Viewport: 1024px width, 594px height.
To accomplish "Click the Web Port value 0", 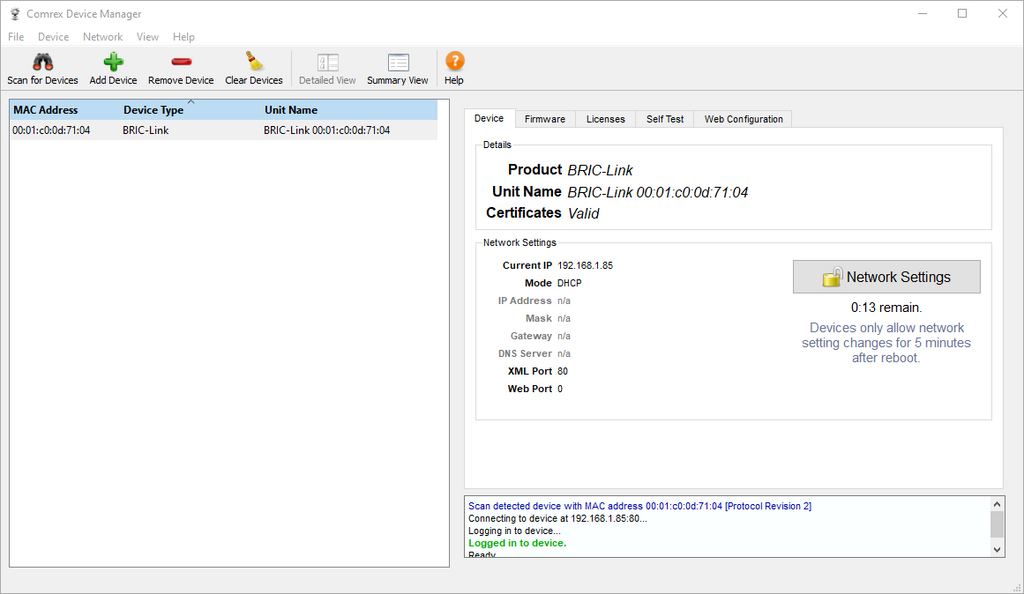I will pyautogui.click(x=560, y=389).
